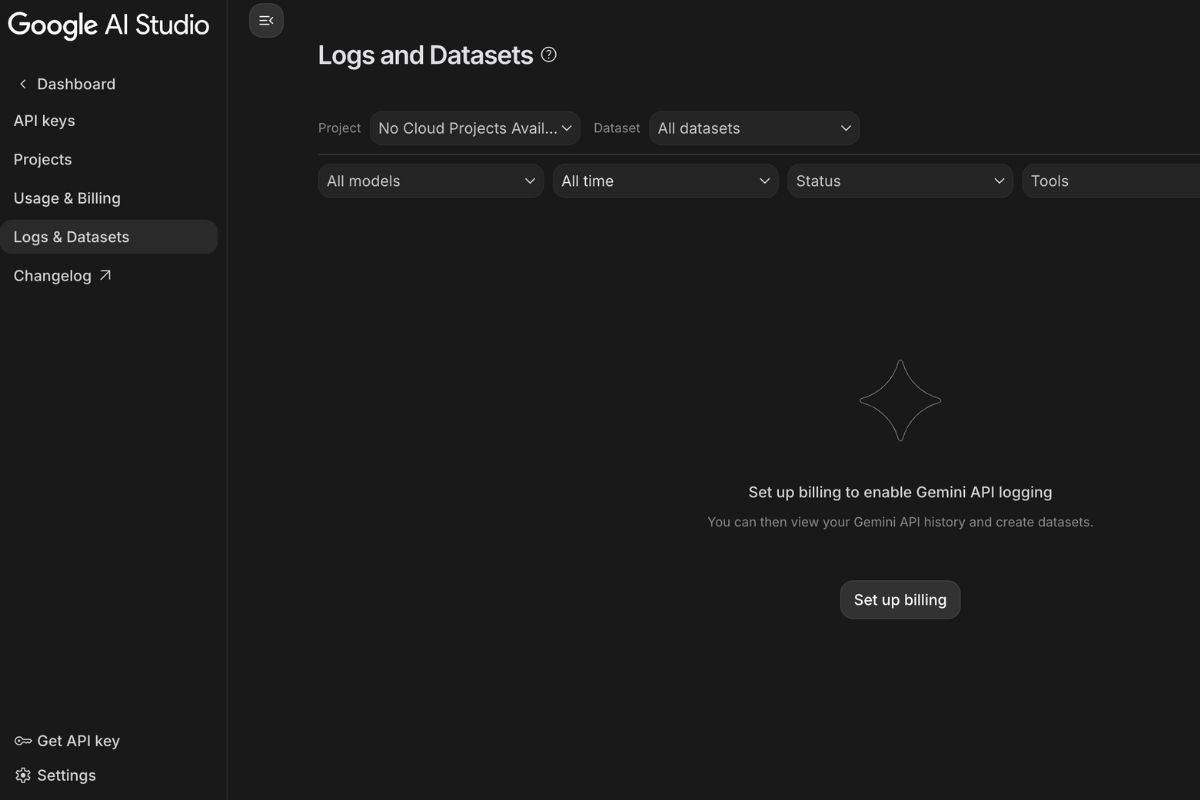Open Usage & Billing page
The image size is (1200, 800).
tap(67, 198)
